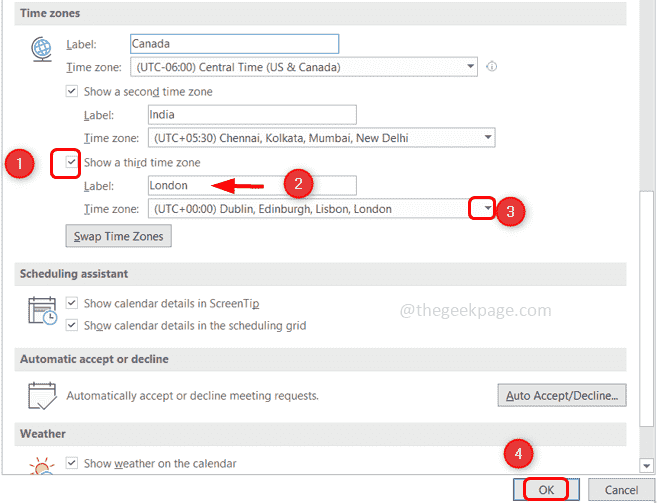
Task: Open the Dublin, Edinburgh, London time zone dropdown
Action: 487,209
